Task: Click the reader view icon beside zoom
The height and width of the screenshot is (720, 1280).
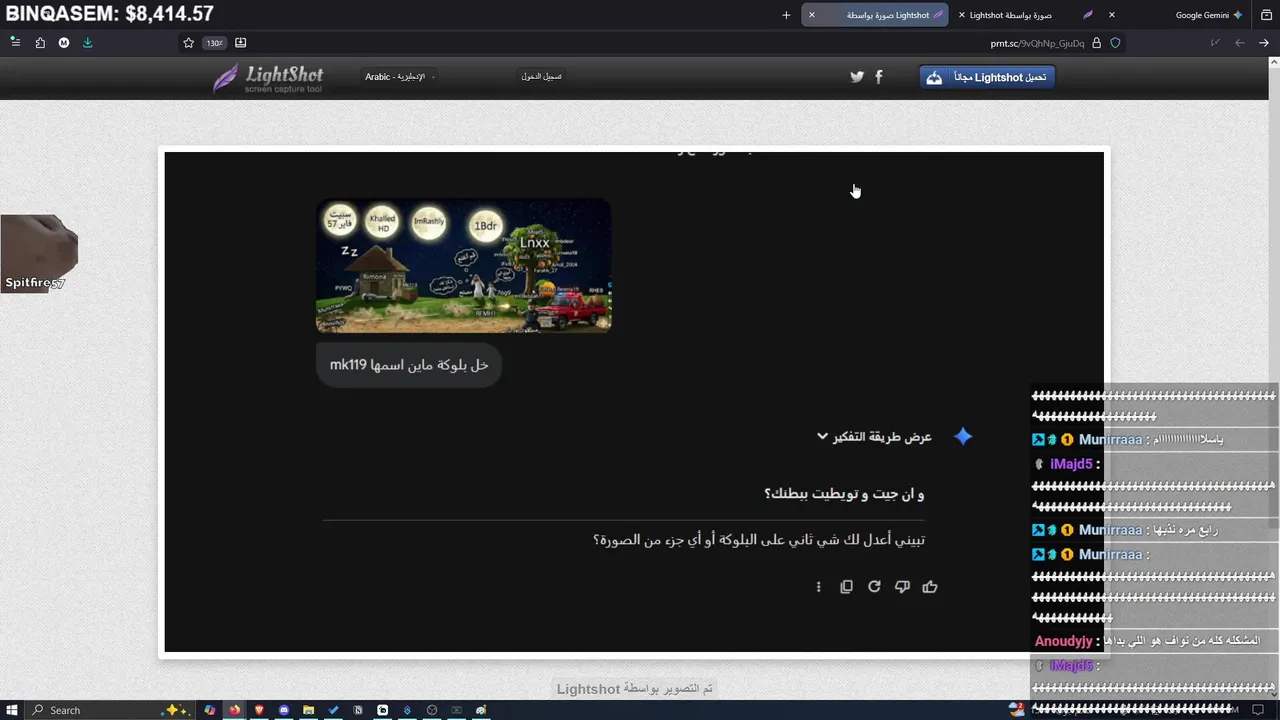Action: [240, 43]
